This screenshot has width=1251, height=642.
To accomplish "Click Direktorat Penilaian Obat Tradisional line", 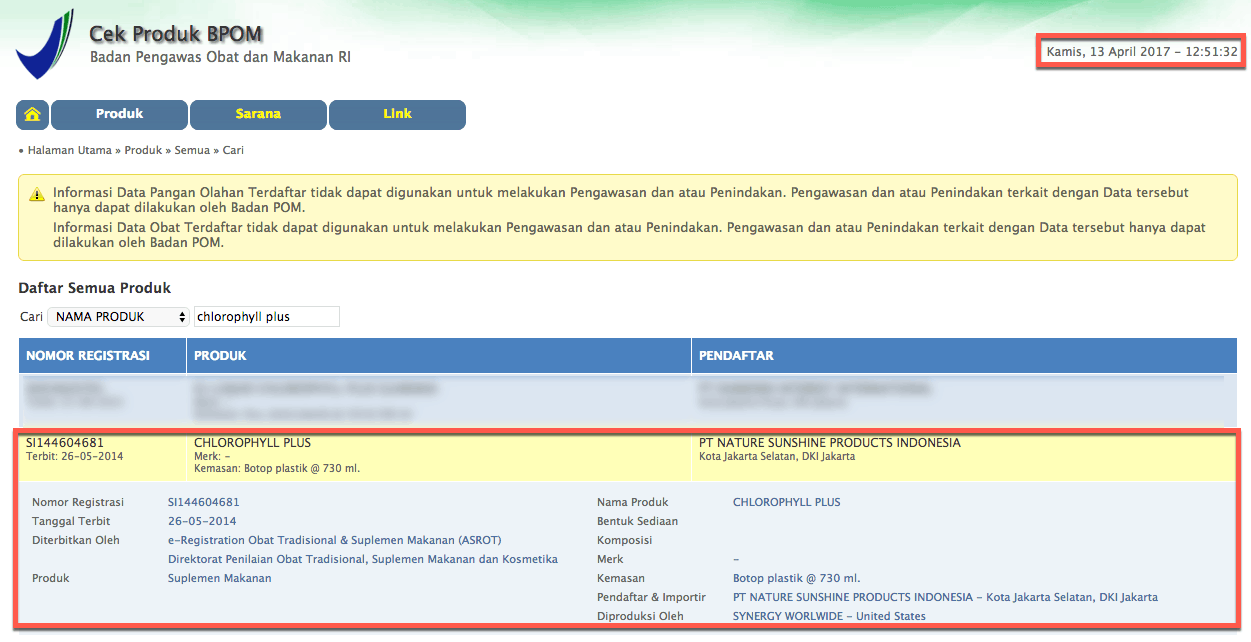I will (x=363, y=559).
